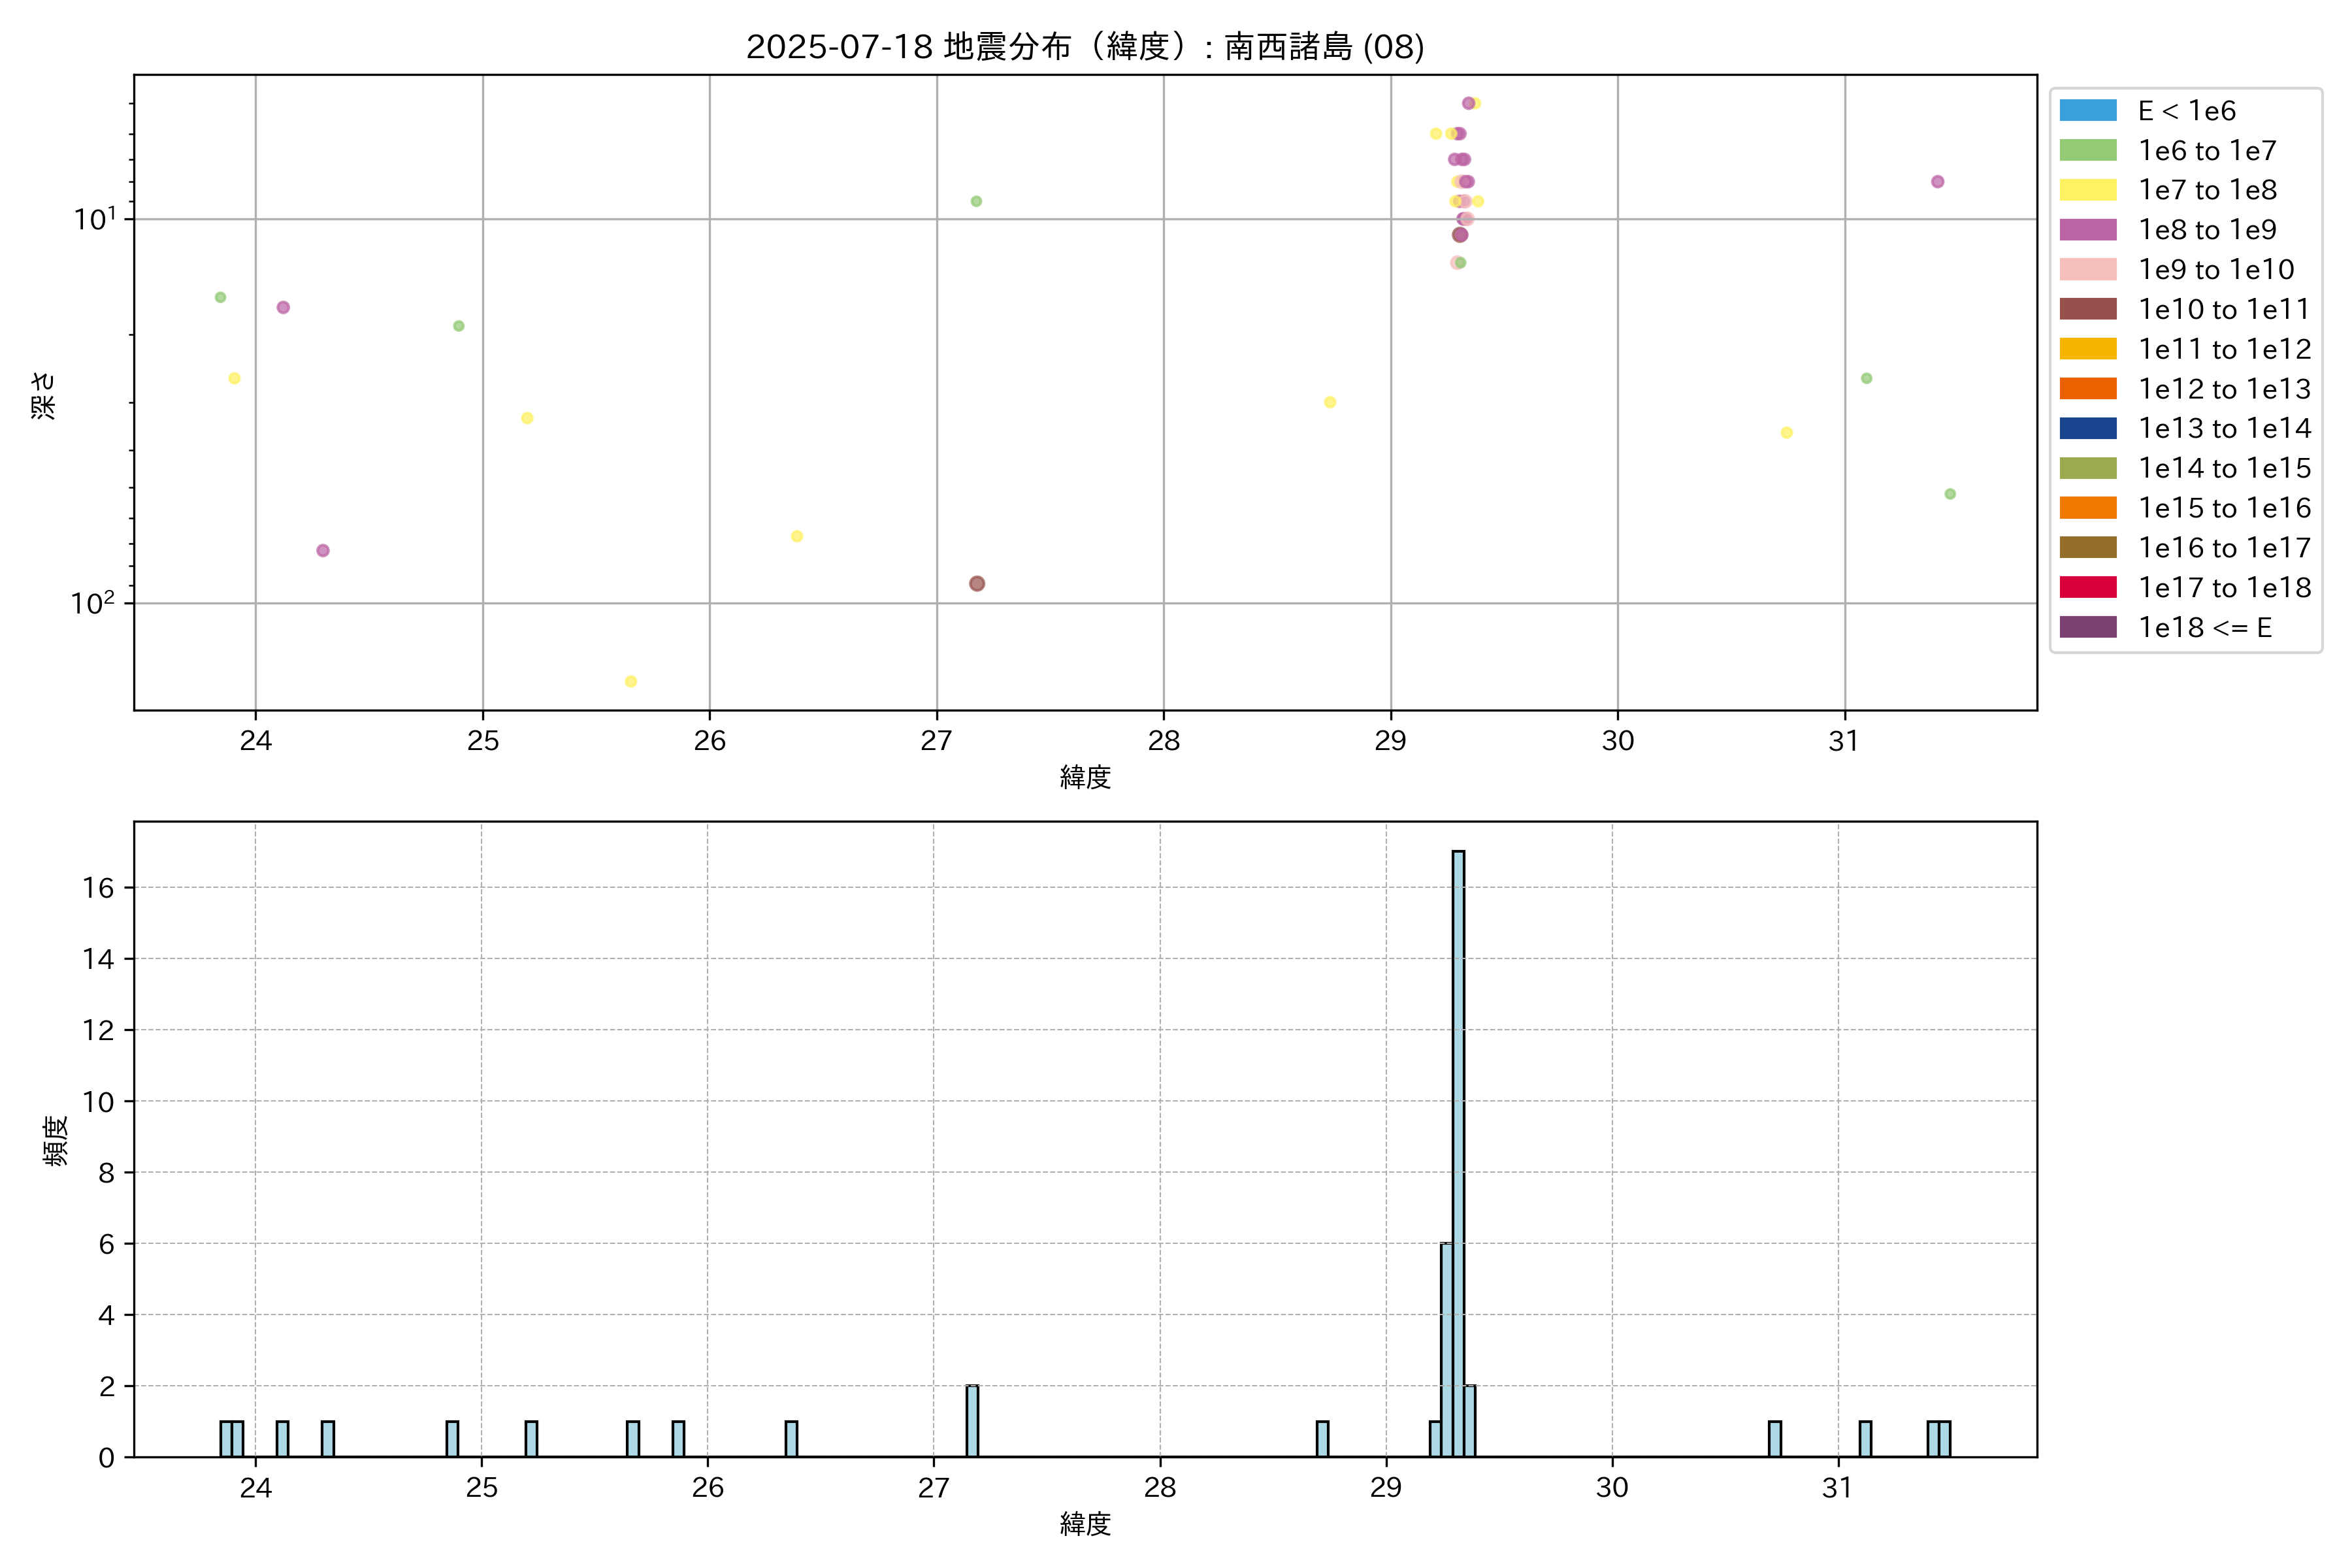Click the tallest histogram bar near latitude 29.3

click(1458, 1150)
